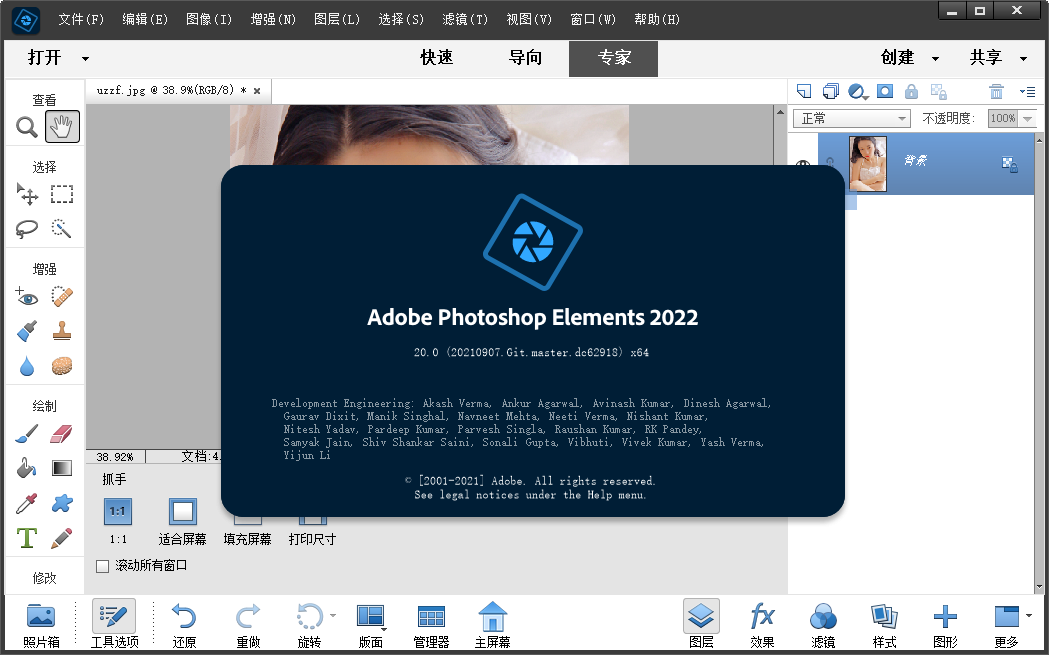
Task: Select the horizontal Type tool
Action: coord(25,538)
